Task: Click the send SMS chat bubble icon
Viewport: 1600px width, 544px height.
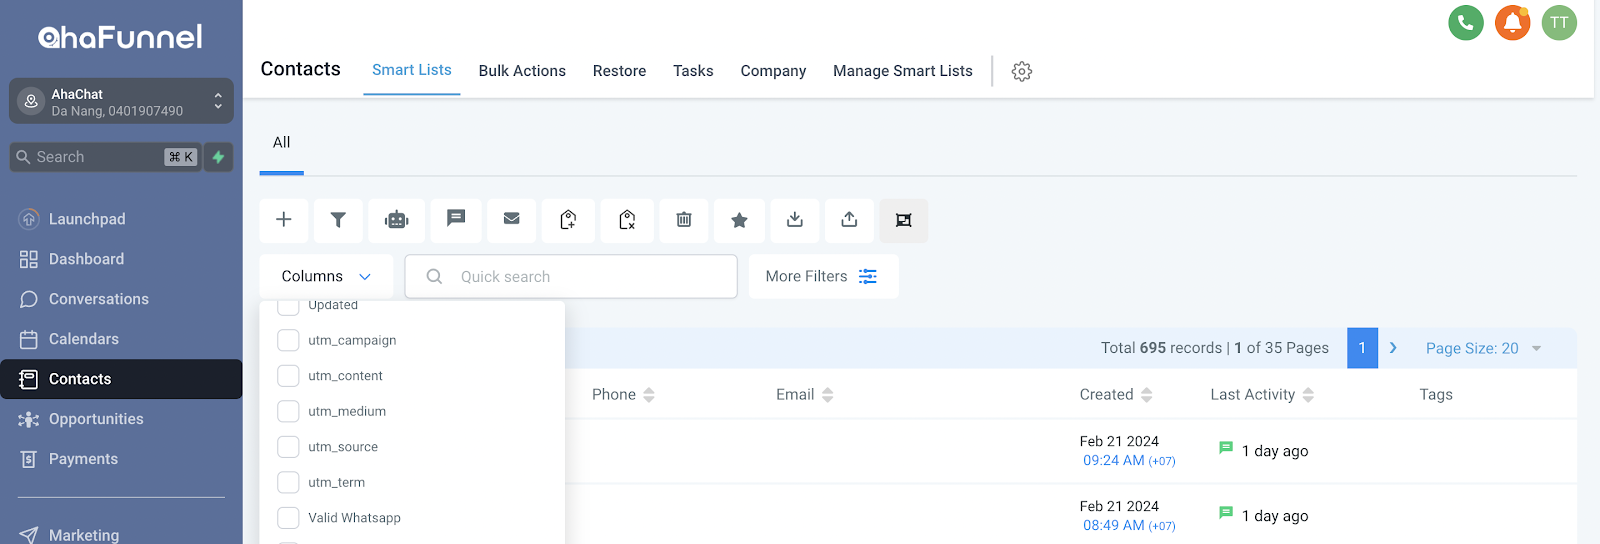Action: coord(456,220)
